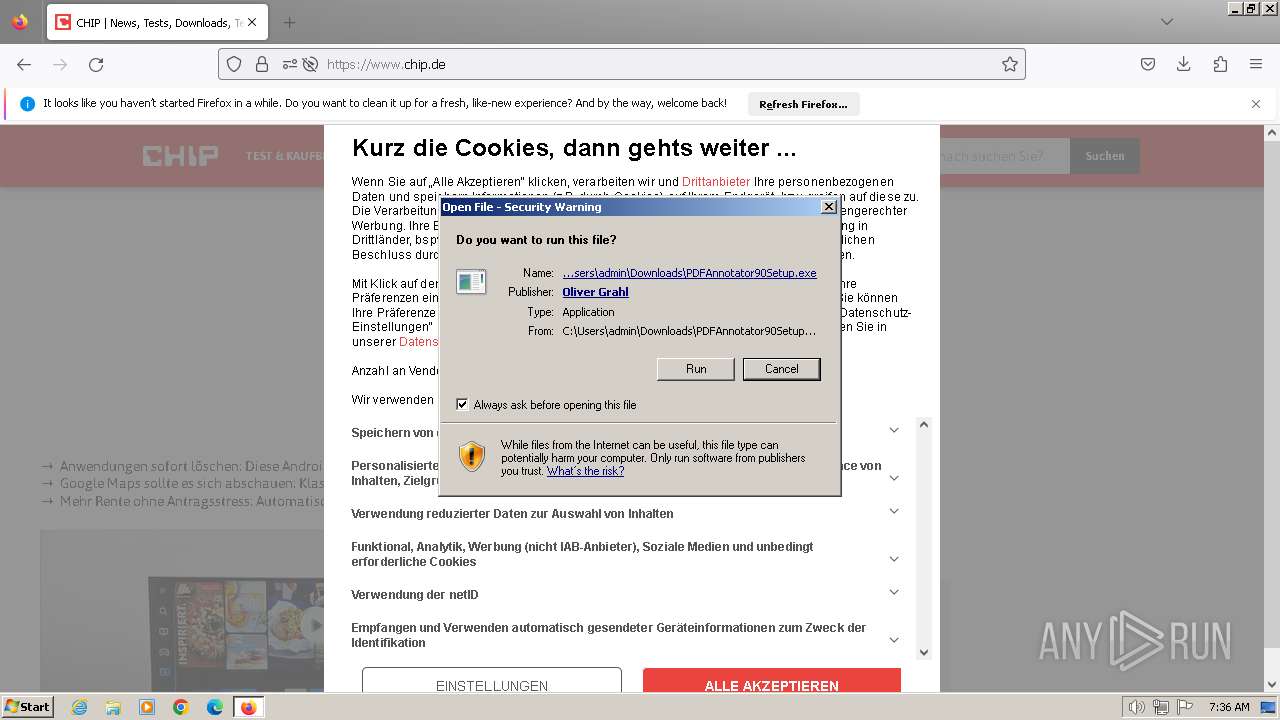
Task: Close the CHIP tab
Action: click(x=252, y=22)
